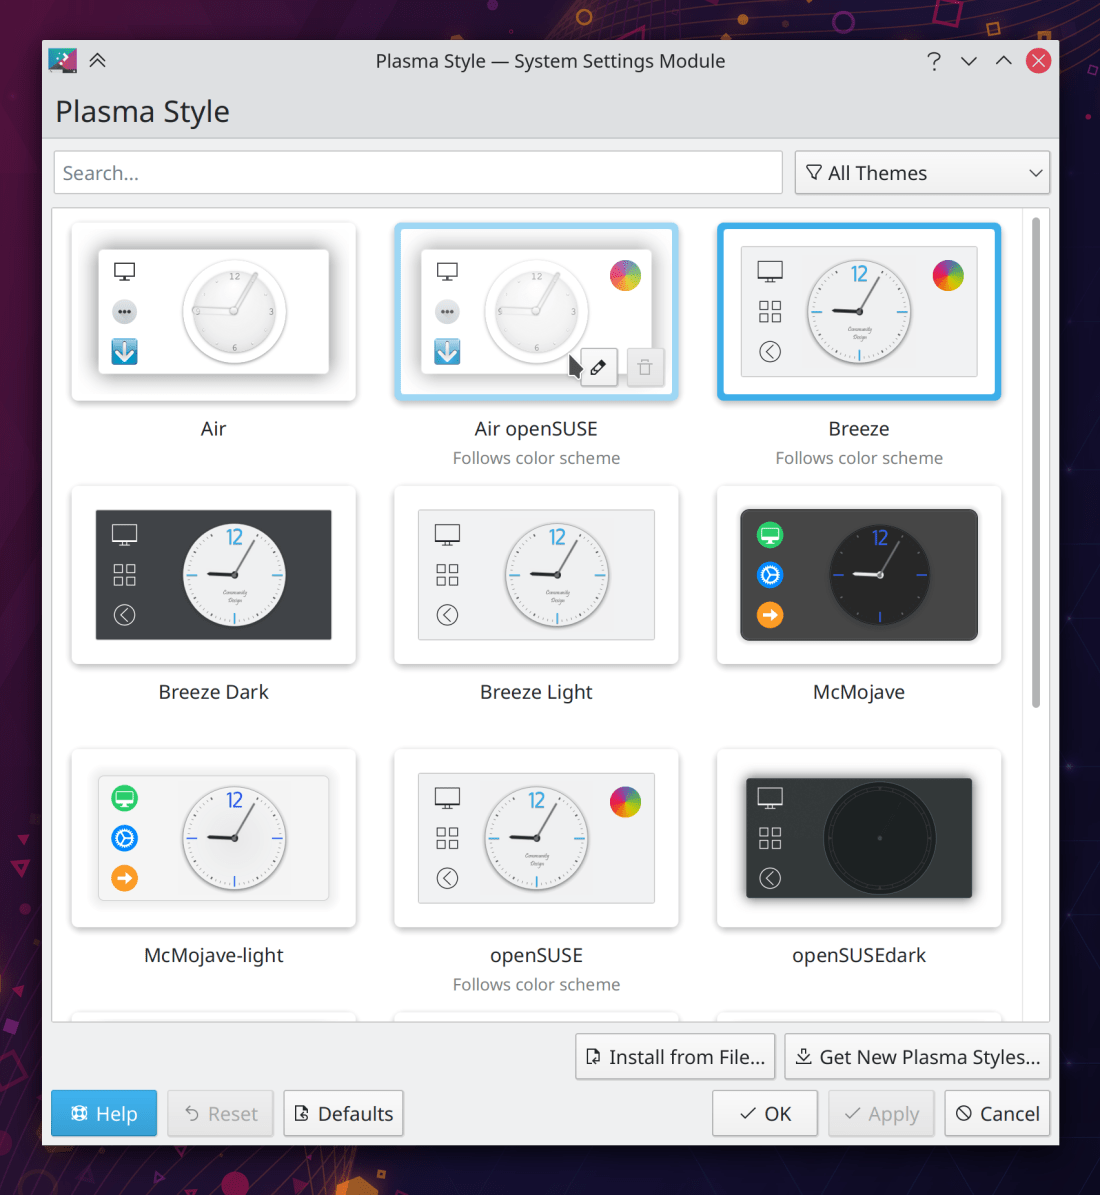The width and height of the screenshot is (1100, 1195).
Task: Select the McMojave-light theme
Action: (214, 838)
